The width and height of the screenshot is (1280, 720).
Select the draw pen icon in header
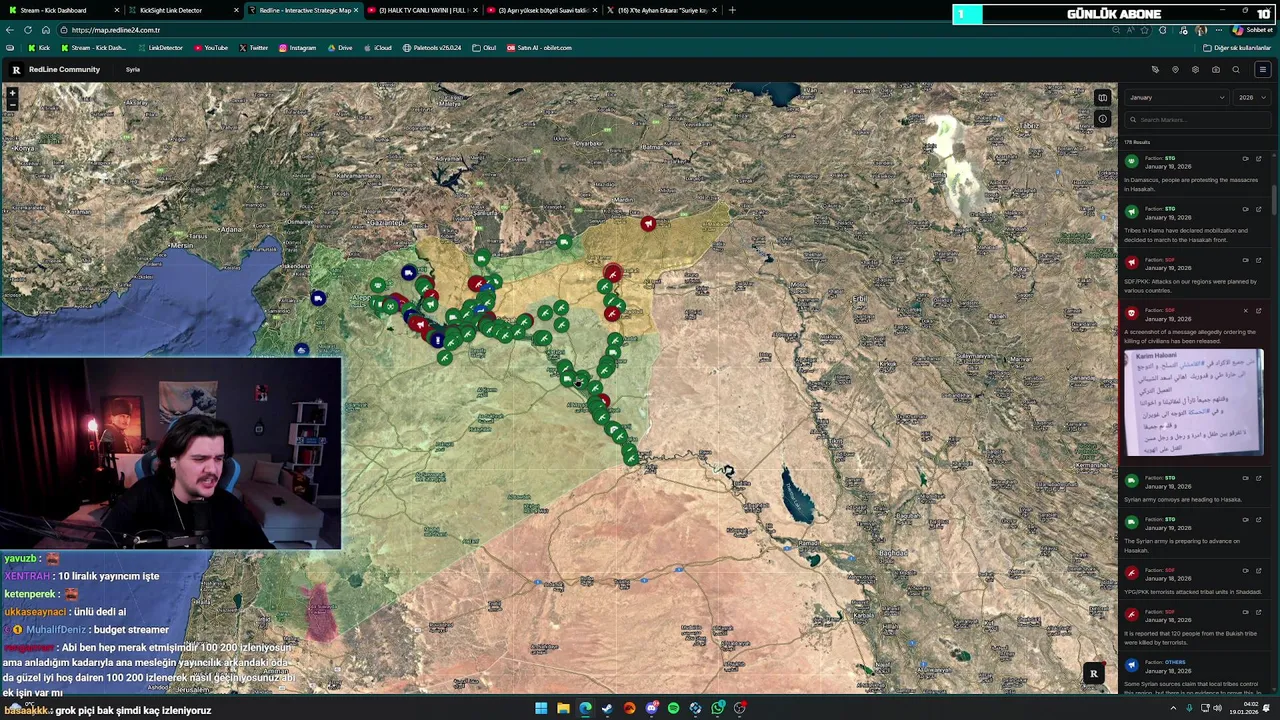(1155, 70)
